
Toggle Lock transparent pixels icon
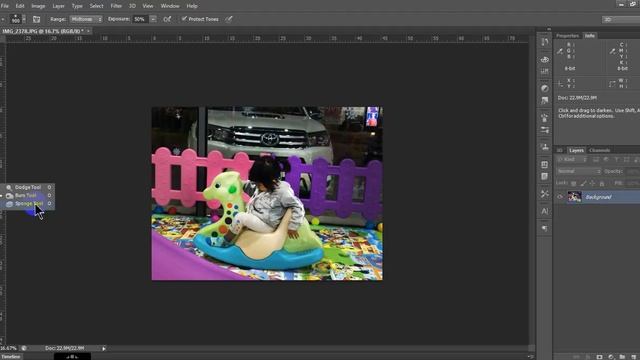coord(573,184)
